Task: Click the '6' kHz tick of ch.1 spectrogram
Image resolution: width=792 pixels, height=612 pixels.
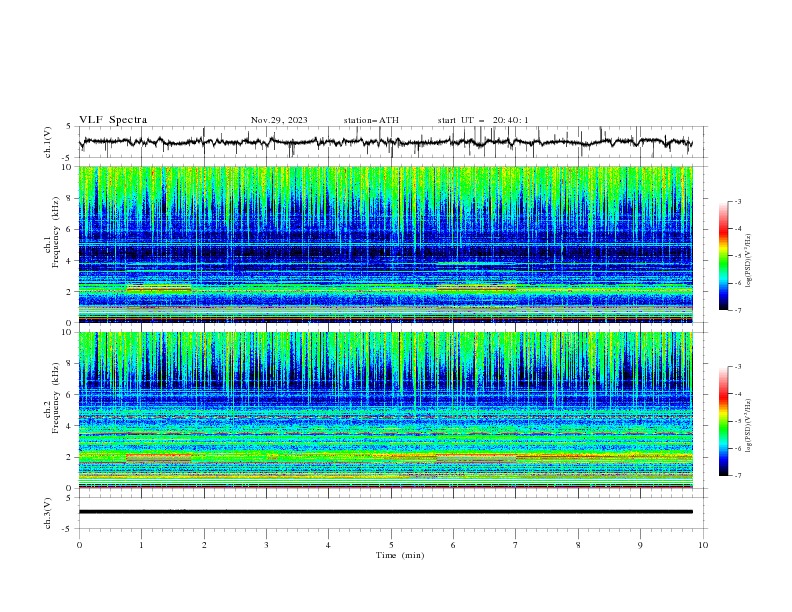Action: [x=70, y=229]
